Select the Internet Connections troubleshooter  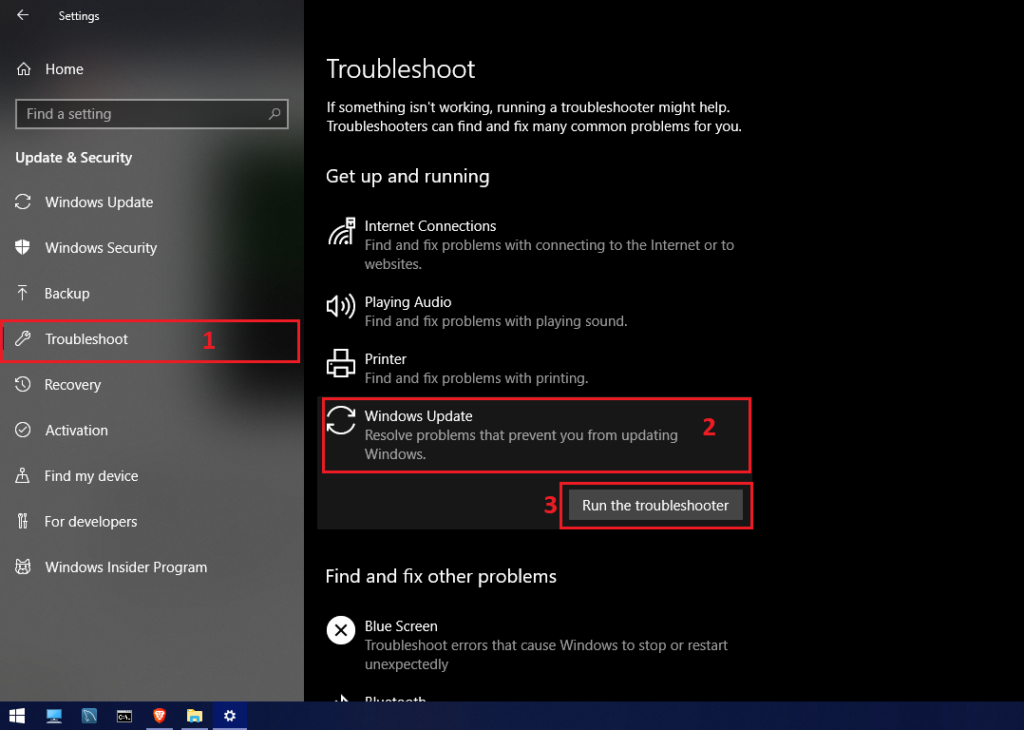coord(534,245)
